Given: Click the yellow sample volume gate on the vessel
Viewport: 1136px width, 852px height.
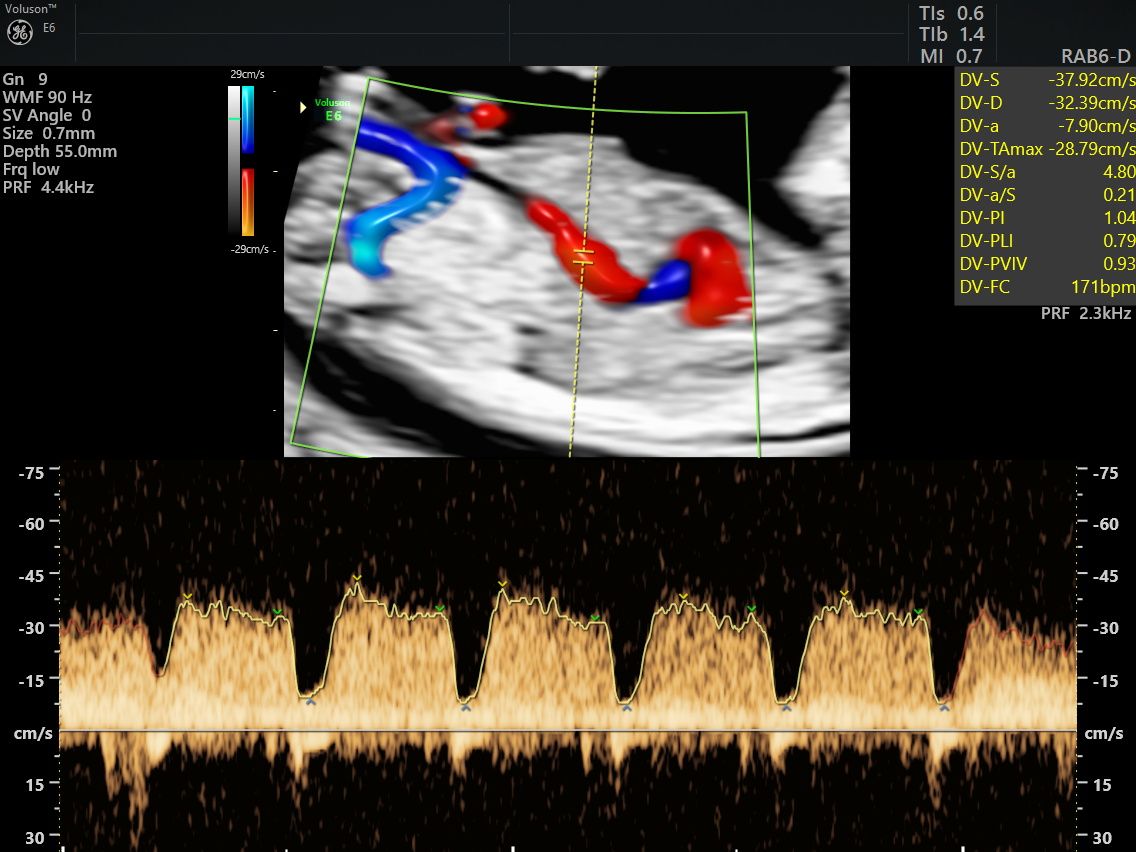Looking at the screenshot, I should 583,256.
